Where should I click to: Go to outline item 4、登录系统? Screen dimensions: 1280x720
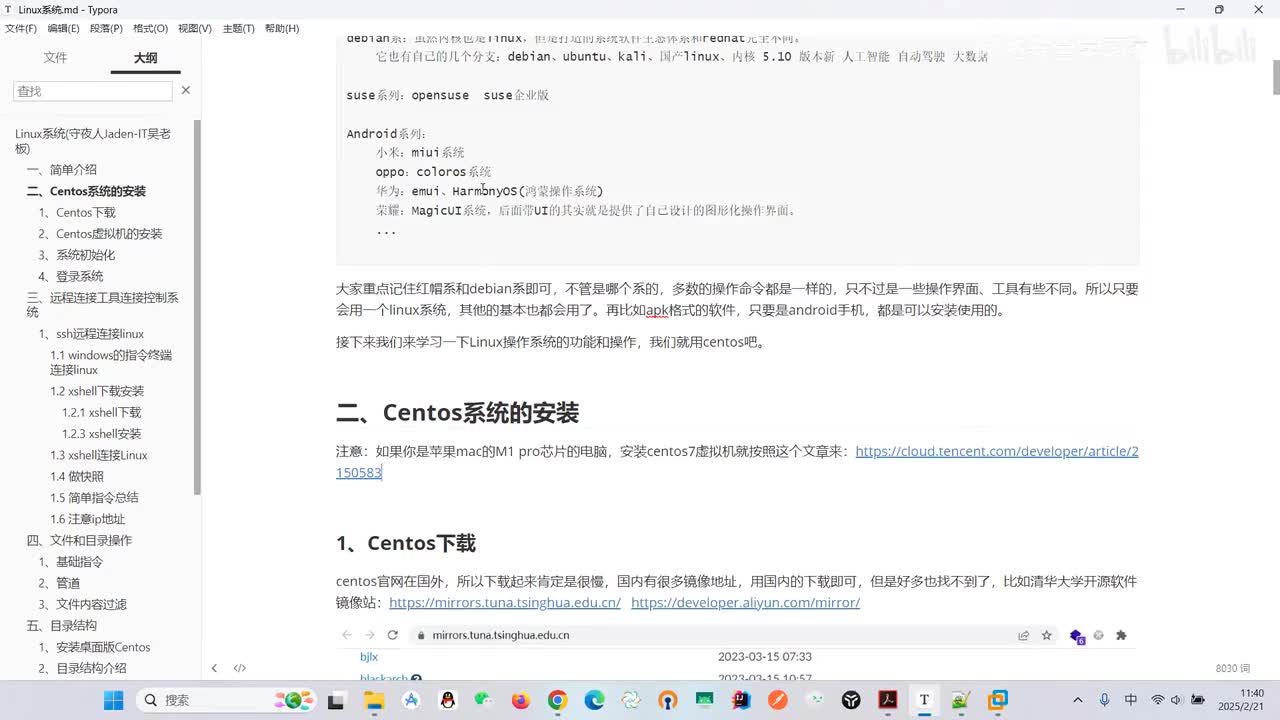pyautogui.click(x=70, y=276)
